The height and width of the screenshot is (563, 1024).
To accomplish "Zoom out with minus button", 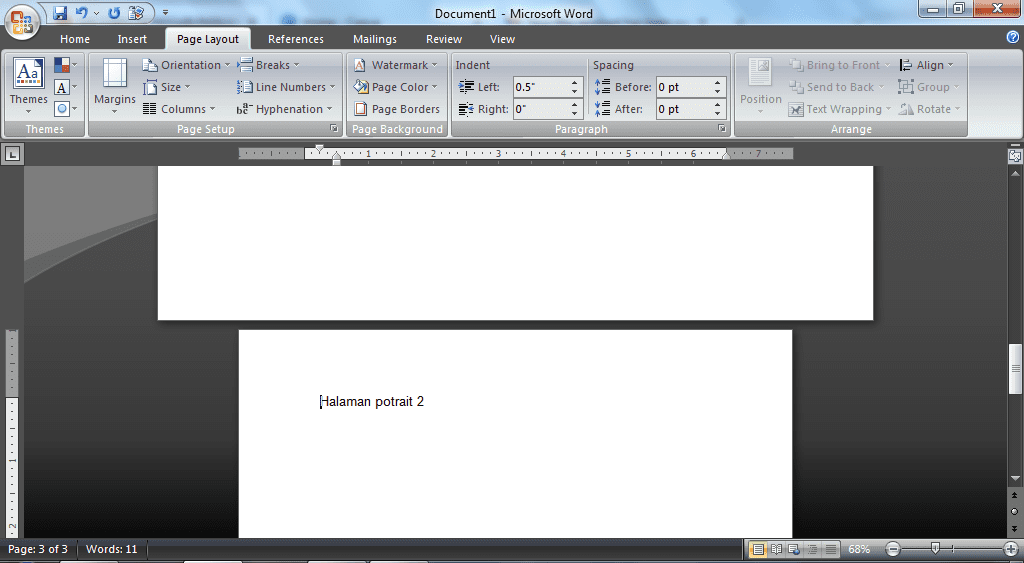I will pyautogui.click(x=893, y=549).
